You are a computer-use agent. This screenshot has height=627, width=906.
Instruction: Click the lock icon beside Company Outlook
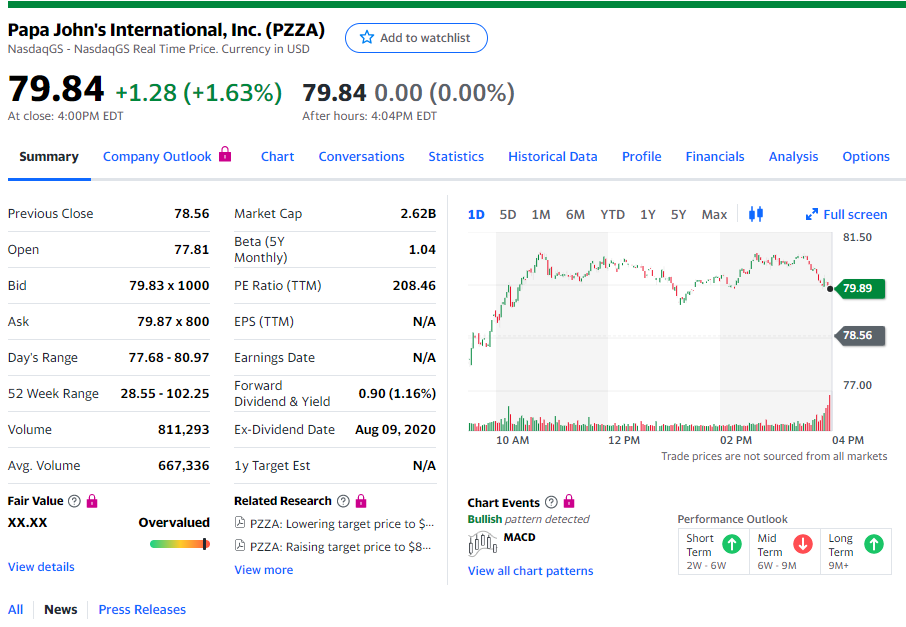tap(225, 155)
